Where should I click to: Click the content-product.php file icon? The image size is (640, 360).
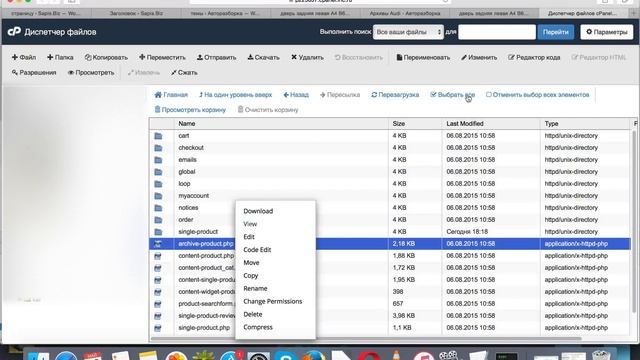pyautogui.click(x=158, y=256)
